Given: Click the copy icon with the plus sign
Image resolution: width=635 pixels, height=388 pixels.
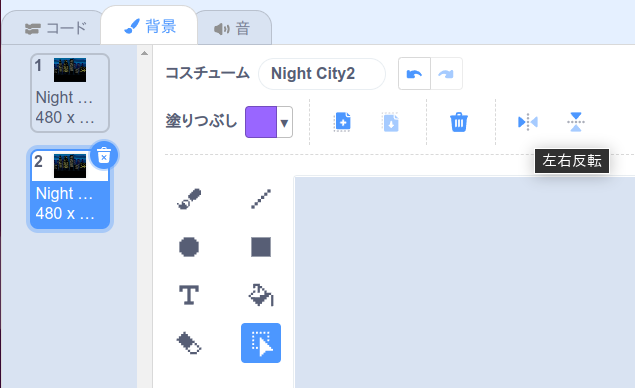Looking at the screenshot, I should pos(342,122).
